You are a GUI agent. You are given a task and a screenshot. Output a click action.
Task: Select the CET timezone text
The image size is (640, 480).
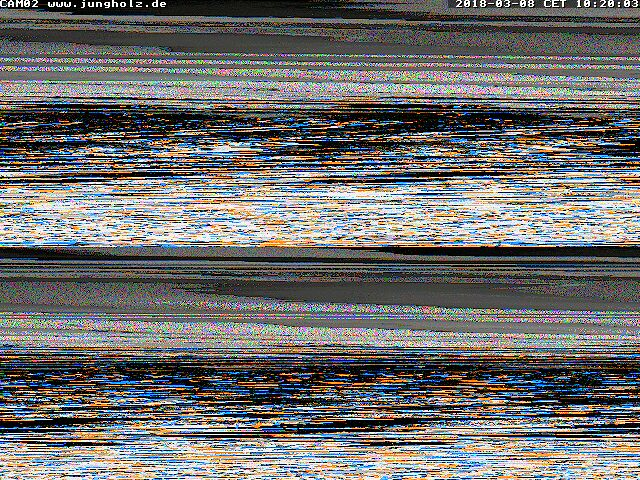(x=555, y=5)
